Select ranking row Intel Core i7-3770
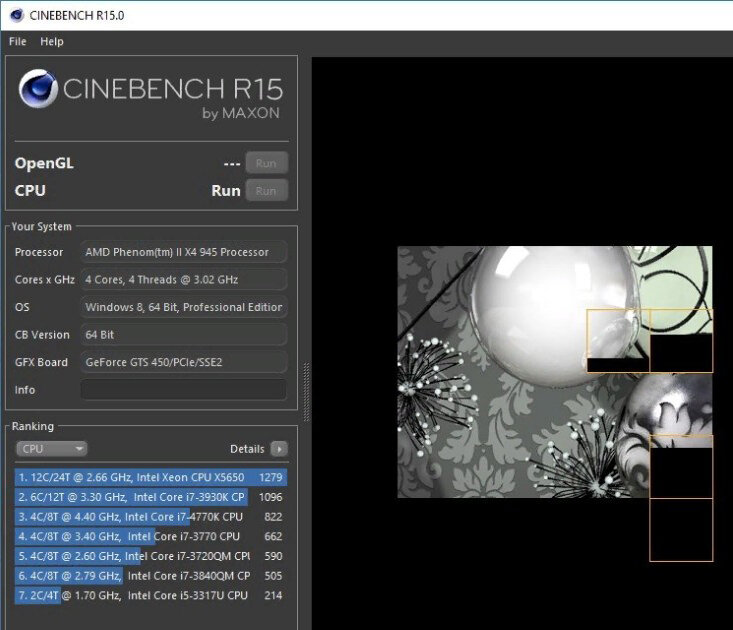 pyautogui.click(x=151, y=536)
